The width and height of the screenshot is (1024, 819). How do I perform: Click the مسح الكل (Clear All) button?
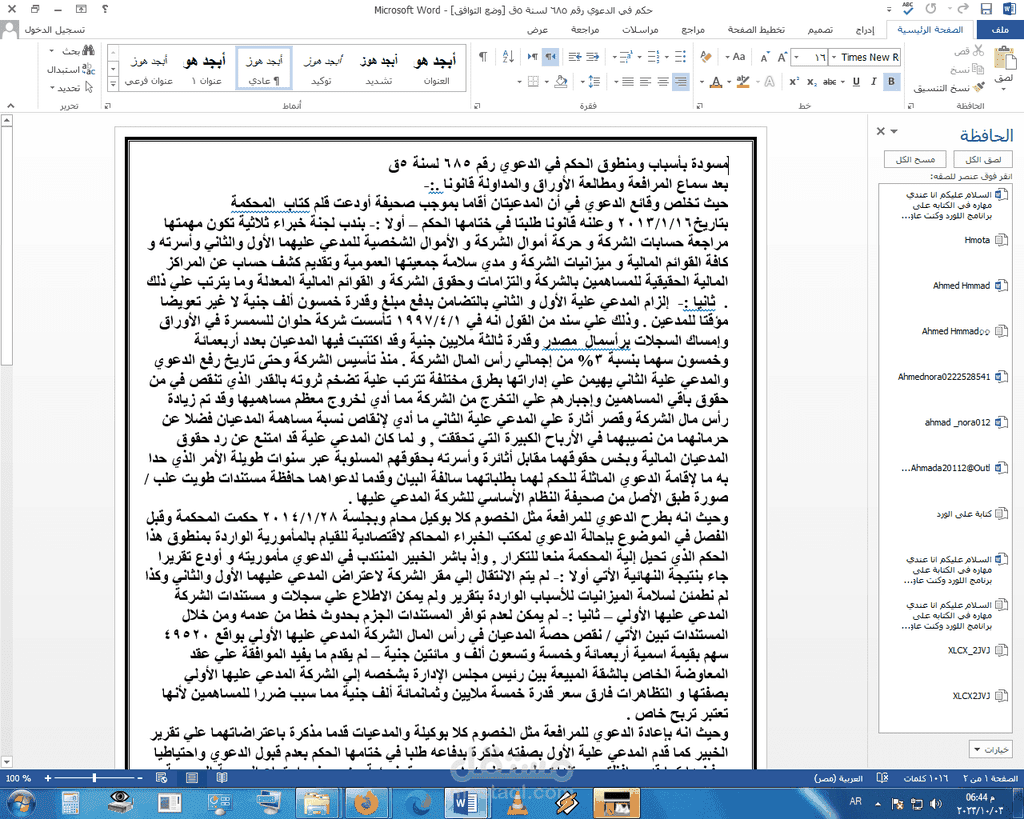(x=916, y=160)
